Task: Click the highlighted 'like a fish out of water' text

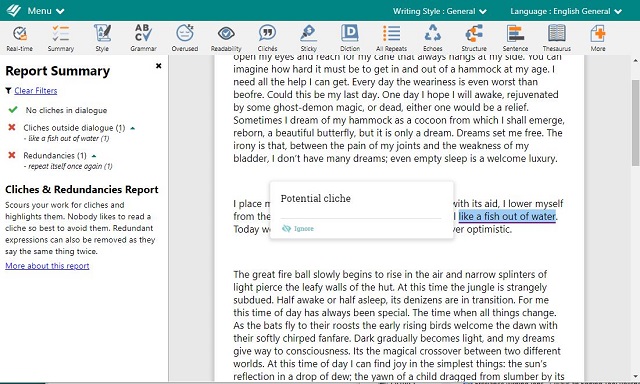Action: (x=507, y=216)
